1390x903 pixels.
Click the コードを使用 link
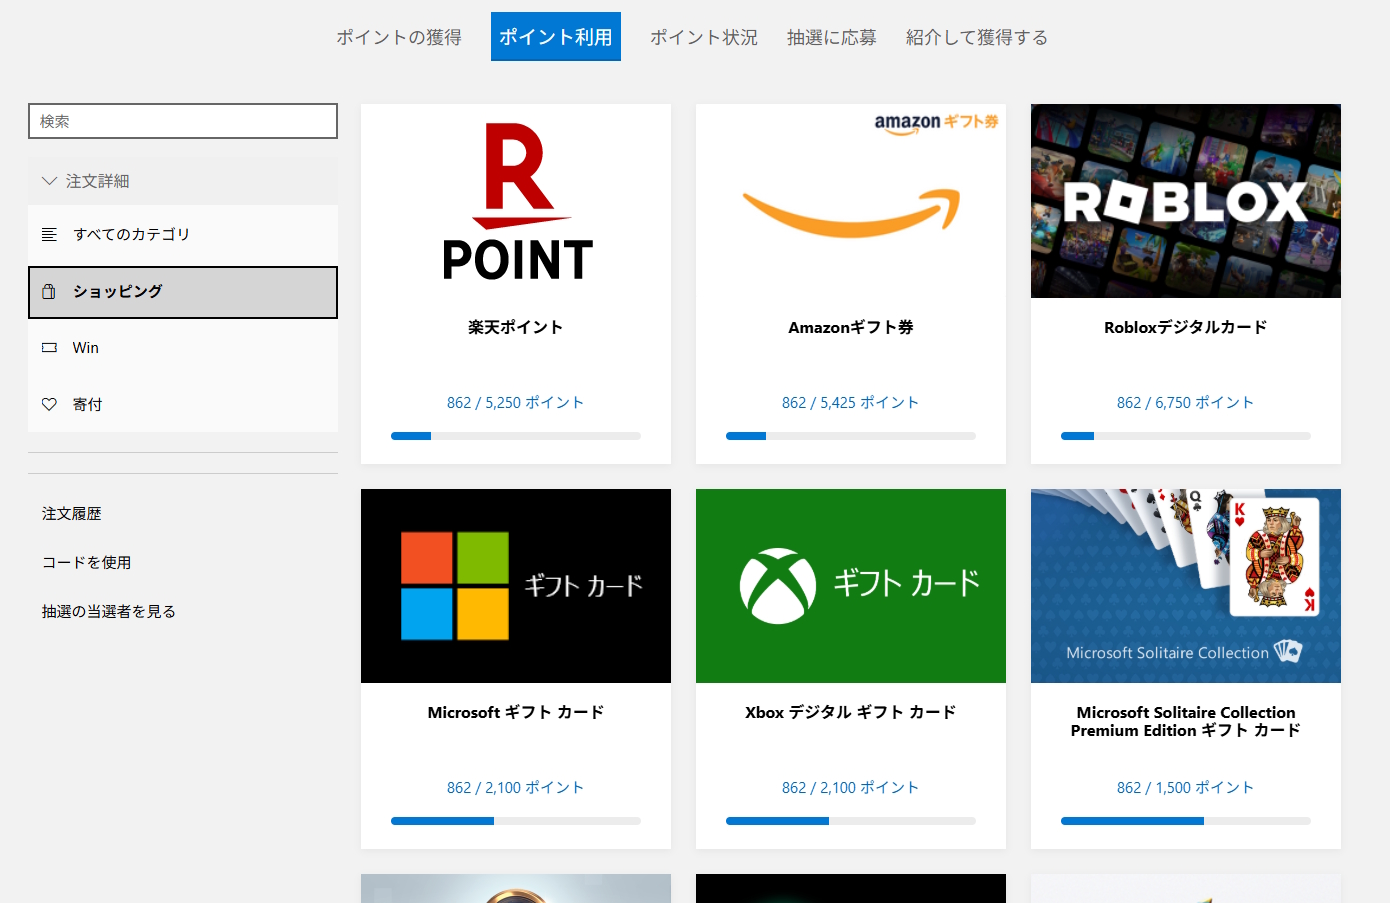(x=87, y=563)
